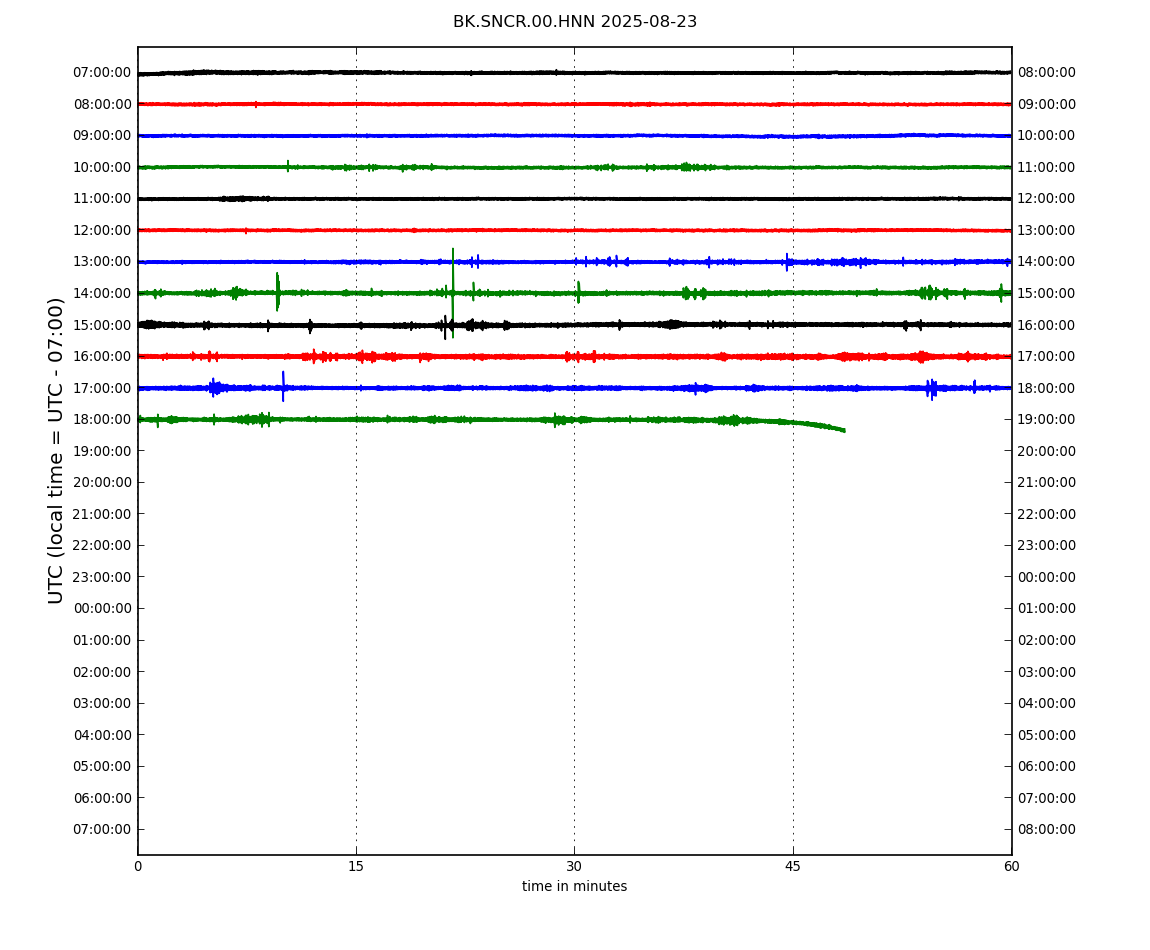Click right-axis label 01:00:00
Image resolution: width=1150 pixels, height=950 pixels.
tap(1047, 609)
